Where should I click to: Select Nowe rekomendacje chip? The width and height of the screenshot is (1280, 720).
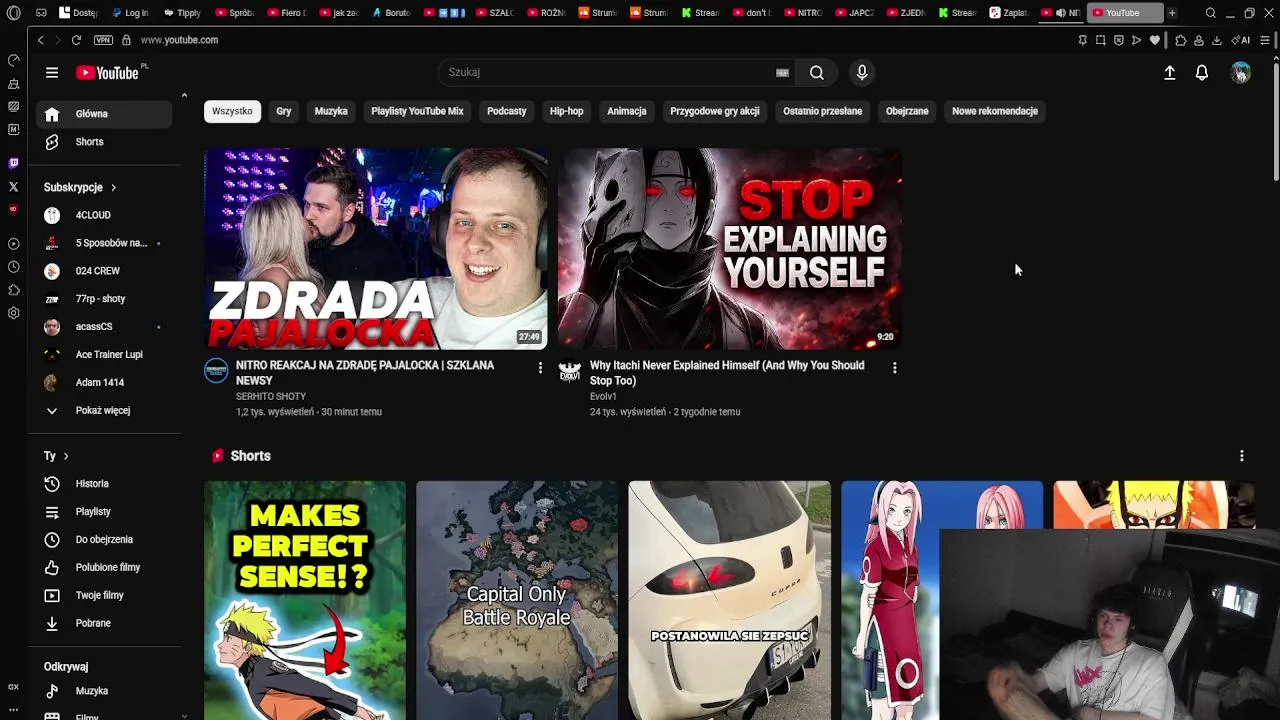995,111
